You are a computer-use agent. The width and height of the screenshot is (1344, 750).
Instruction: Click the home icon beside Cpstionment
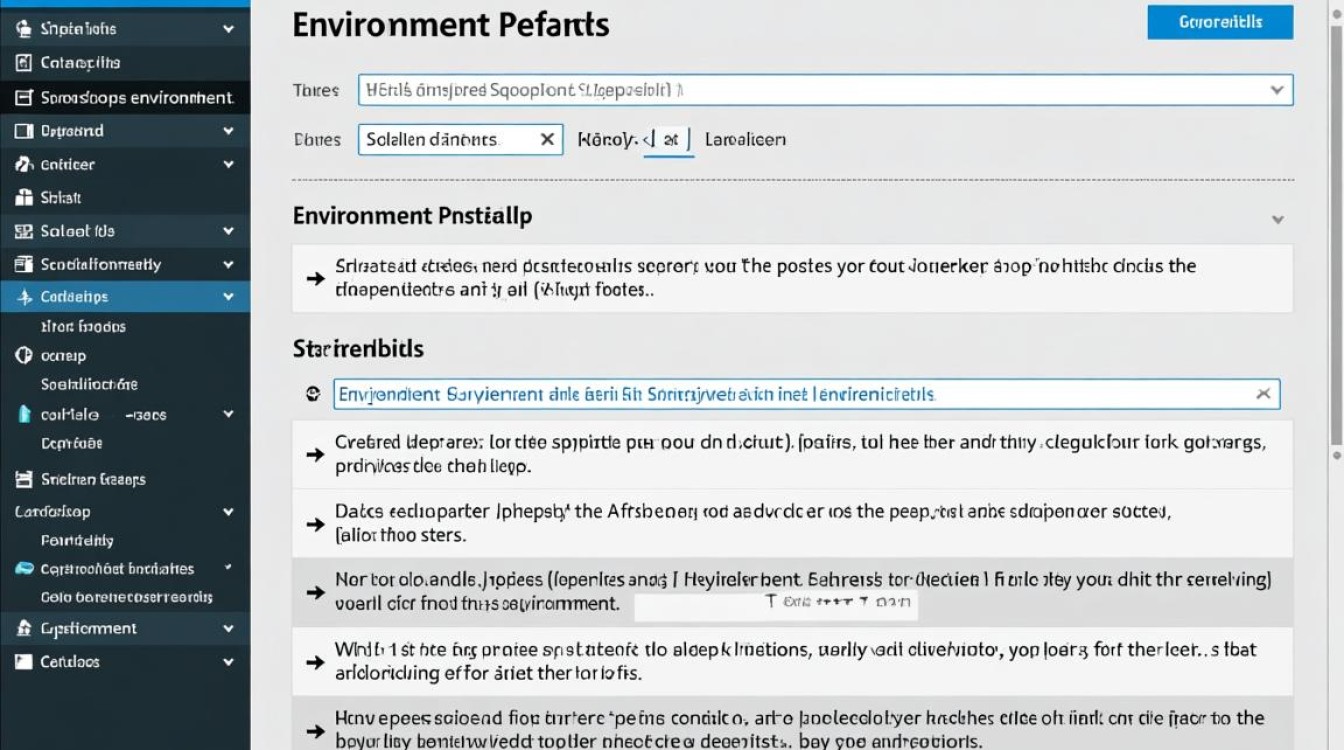click(24, 629)
